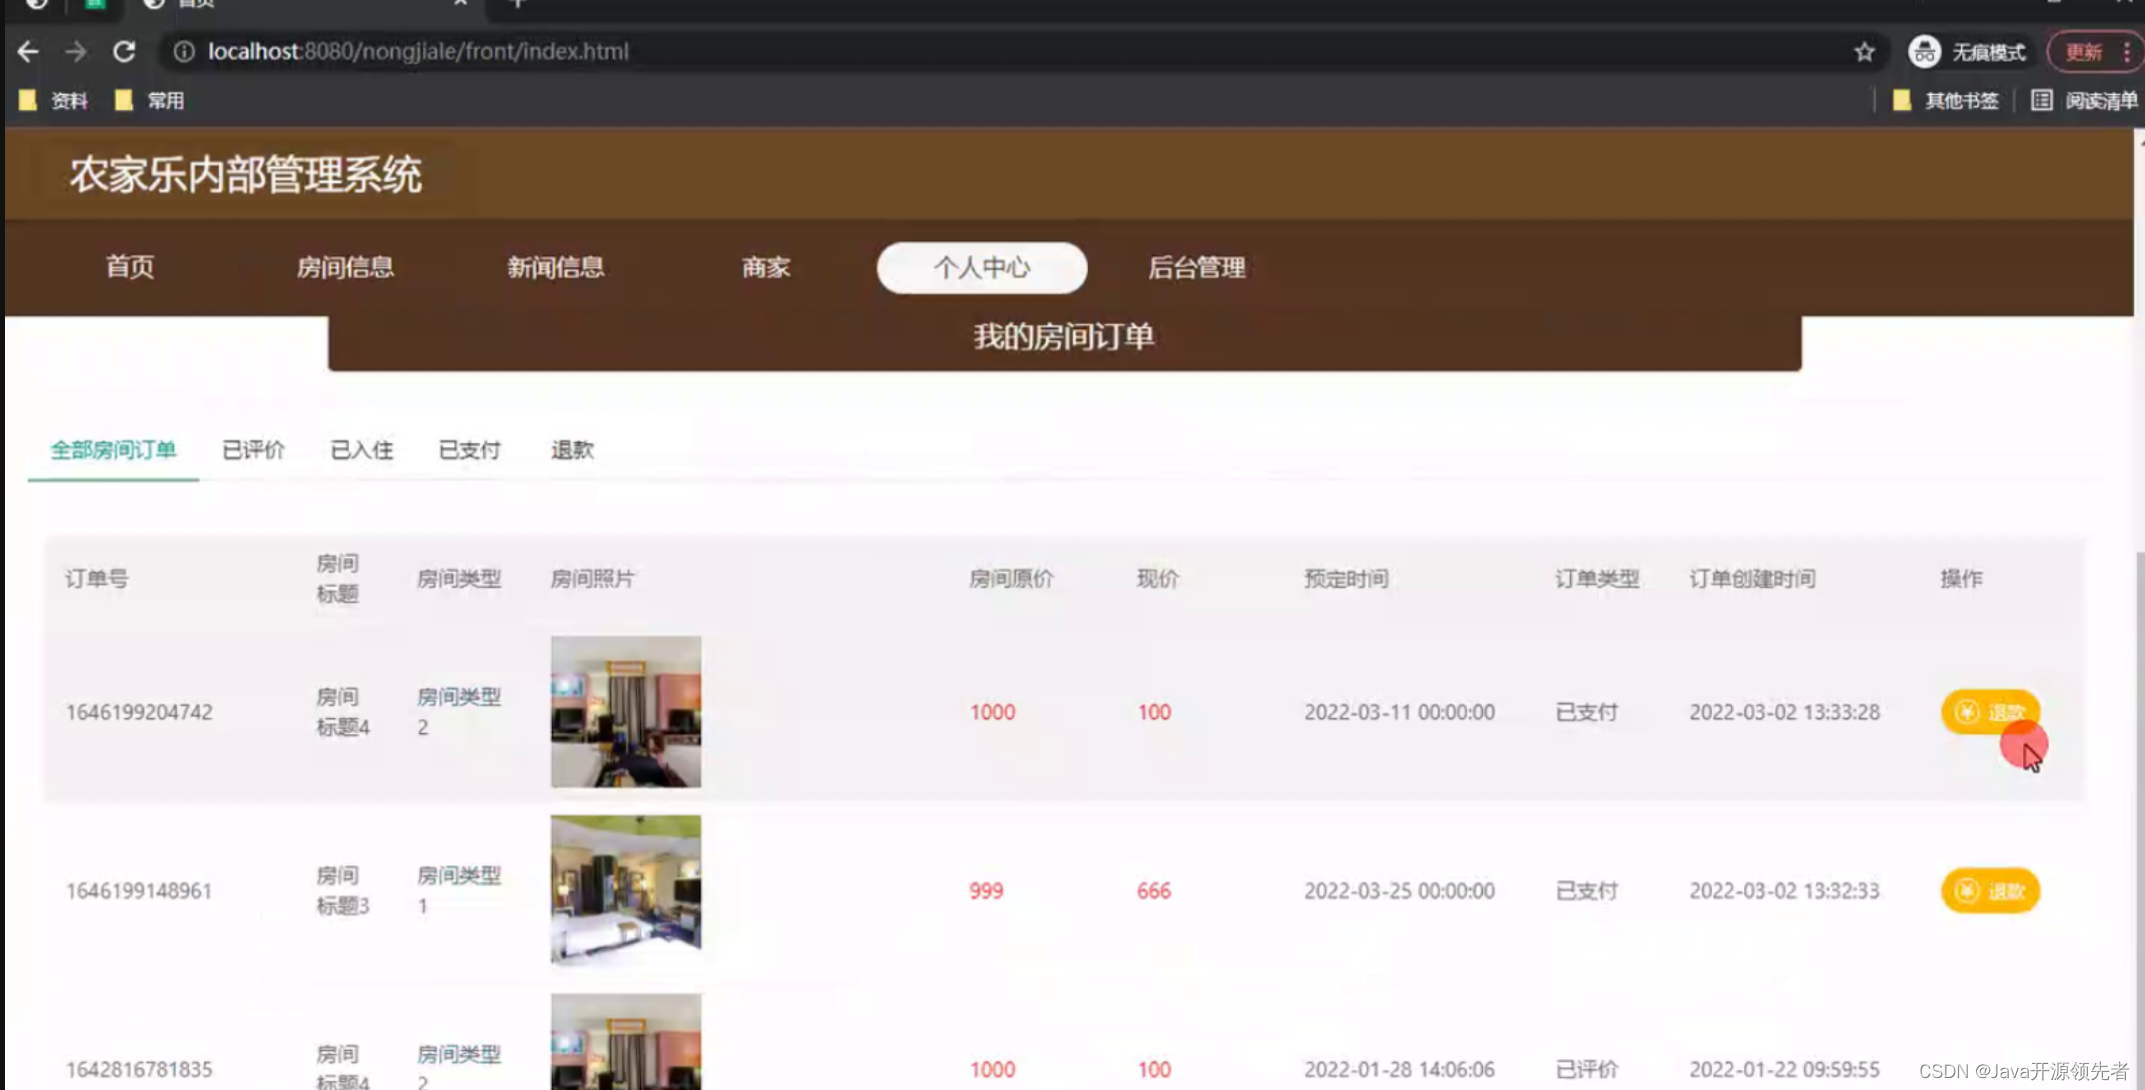This screenshot has width=2145, height=1090.
Task: Click the 订单创建时间 column header
Action: click(x=1752, y=578)
